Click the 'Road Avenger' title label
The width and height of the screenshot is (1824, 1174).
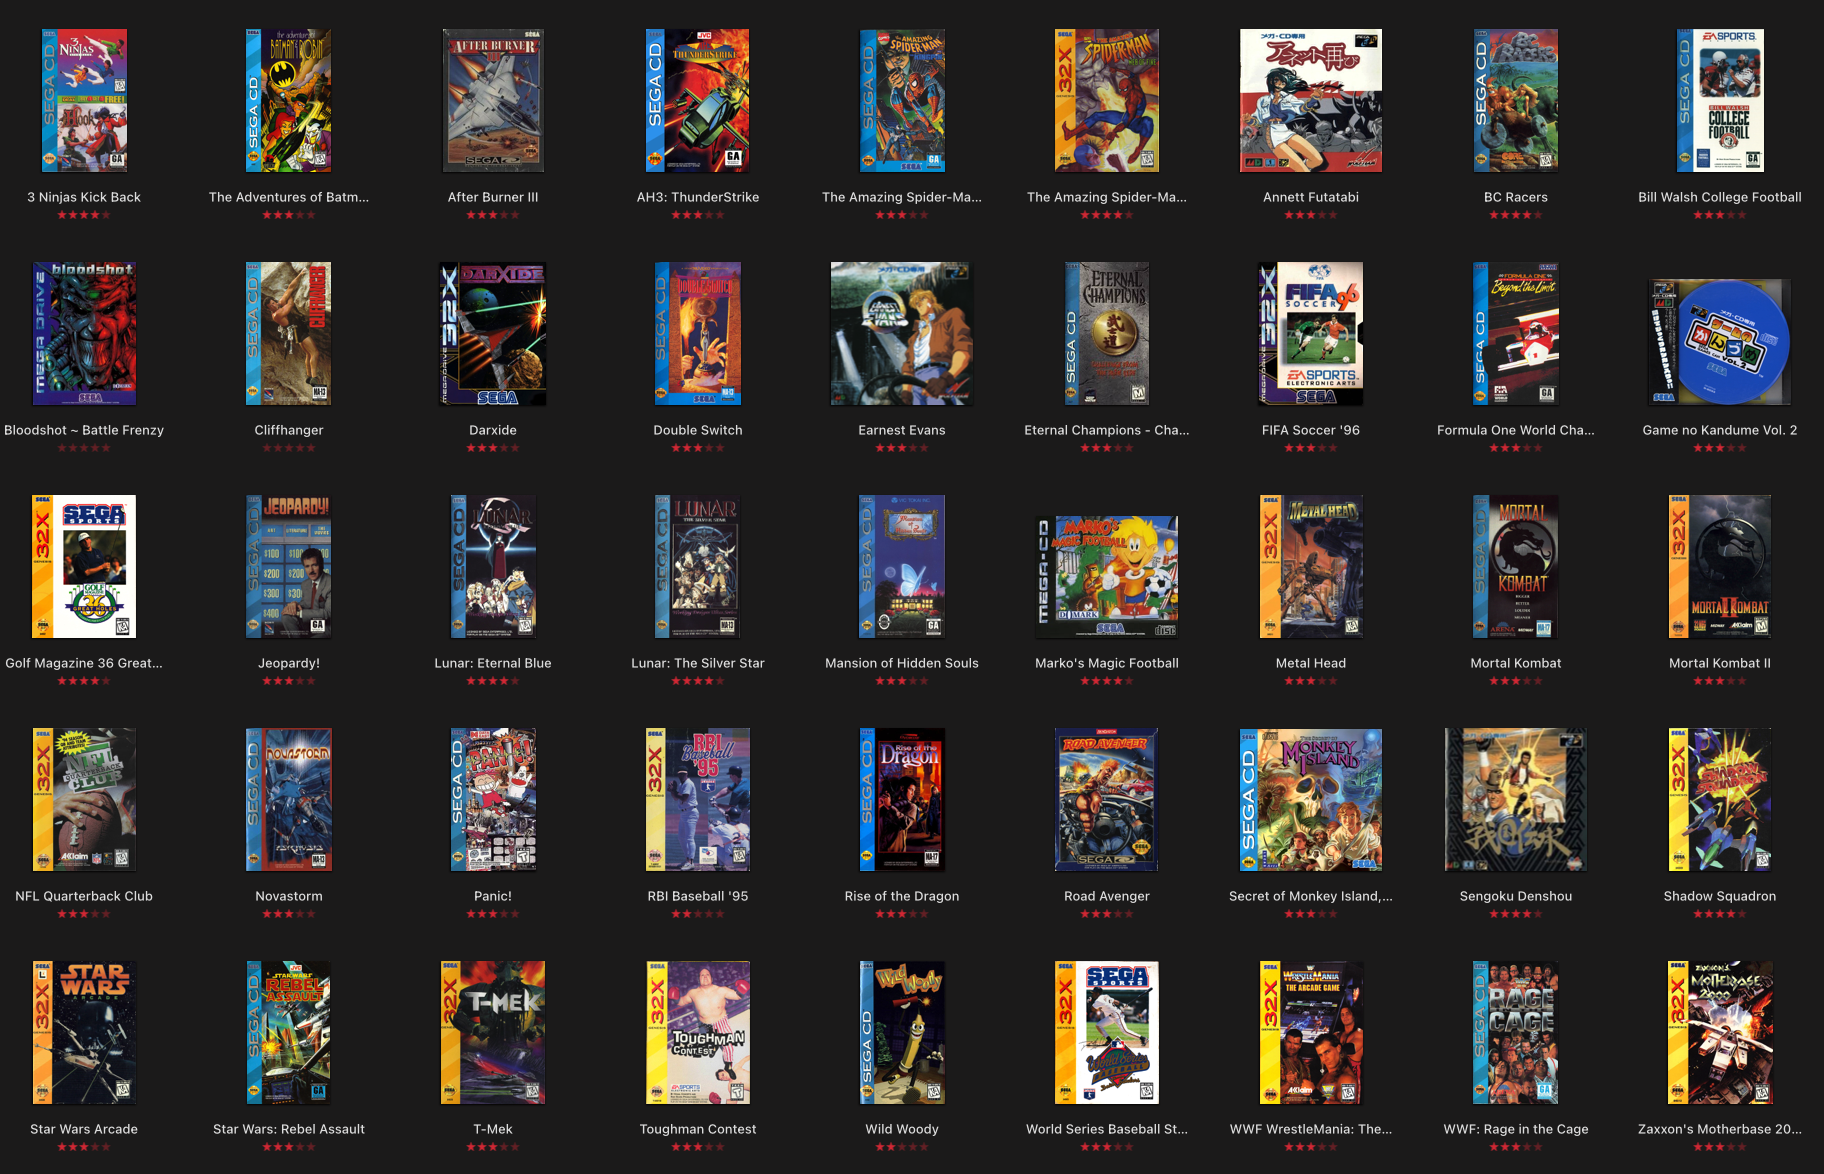(1107, 896)
